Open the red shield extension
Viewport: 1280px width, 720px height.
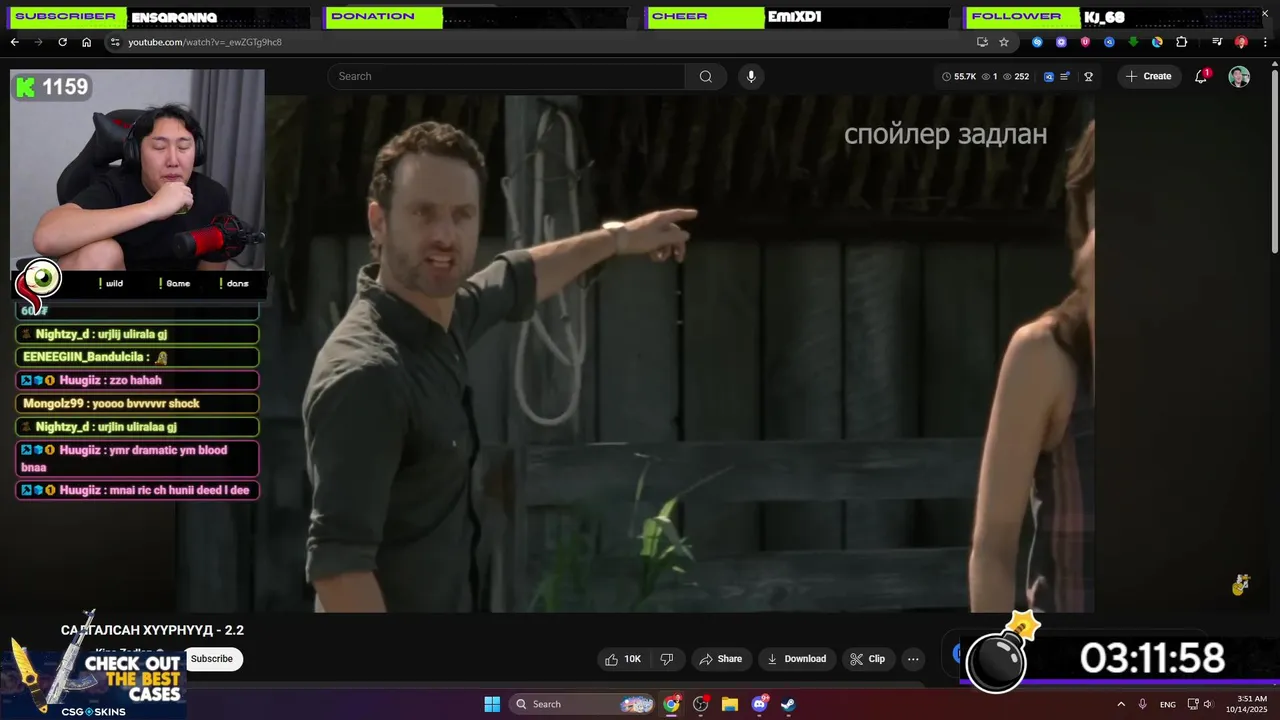1085,42
